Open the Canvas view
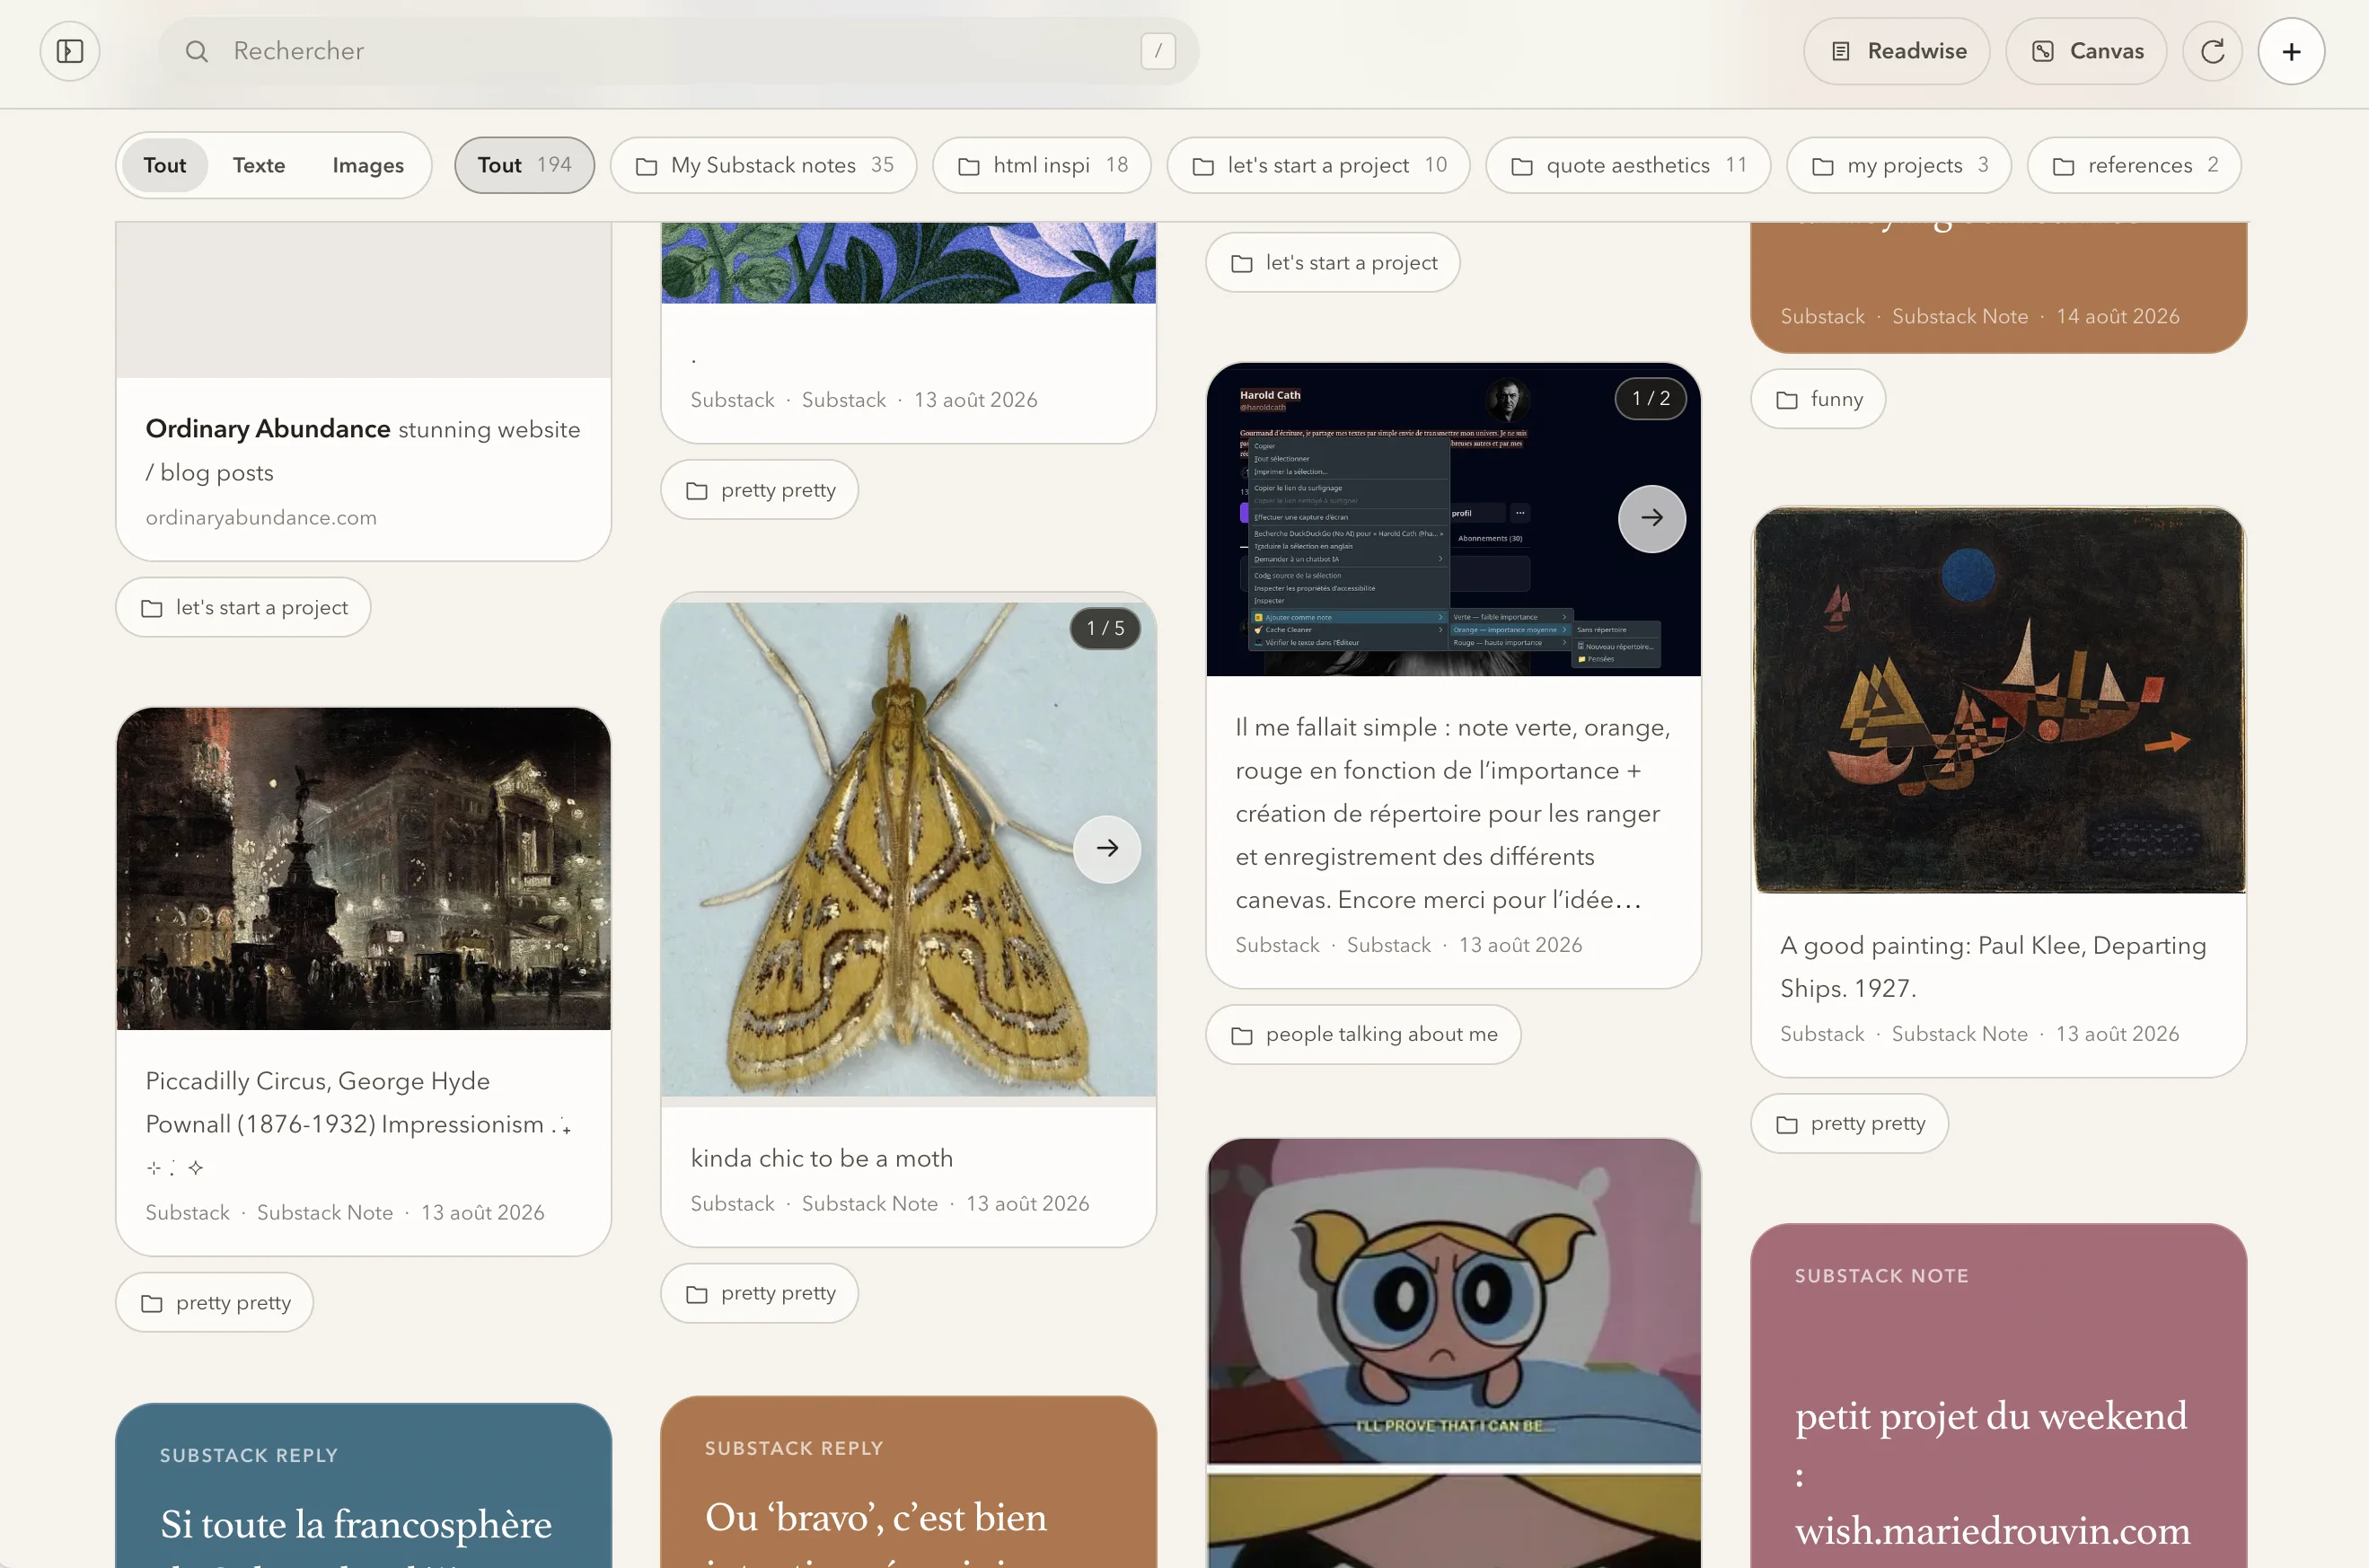 (2086, 51)
